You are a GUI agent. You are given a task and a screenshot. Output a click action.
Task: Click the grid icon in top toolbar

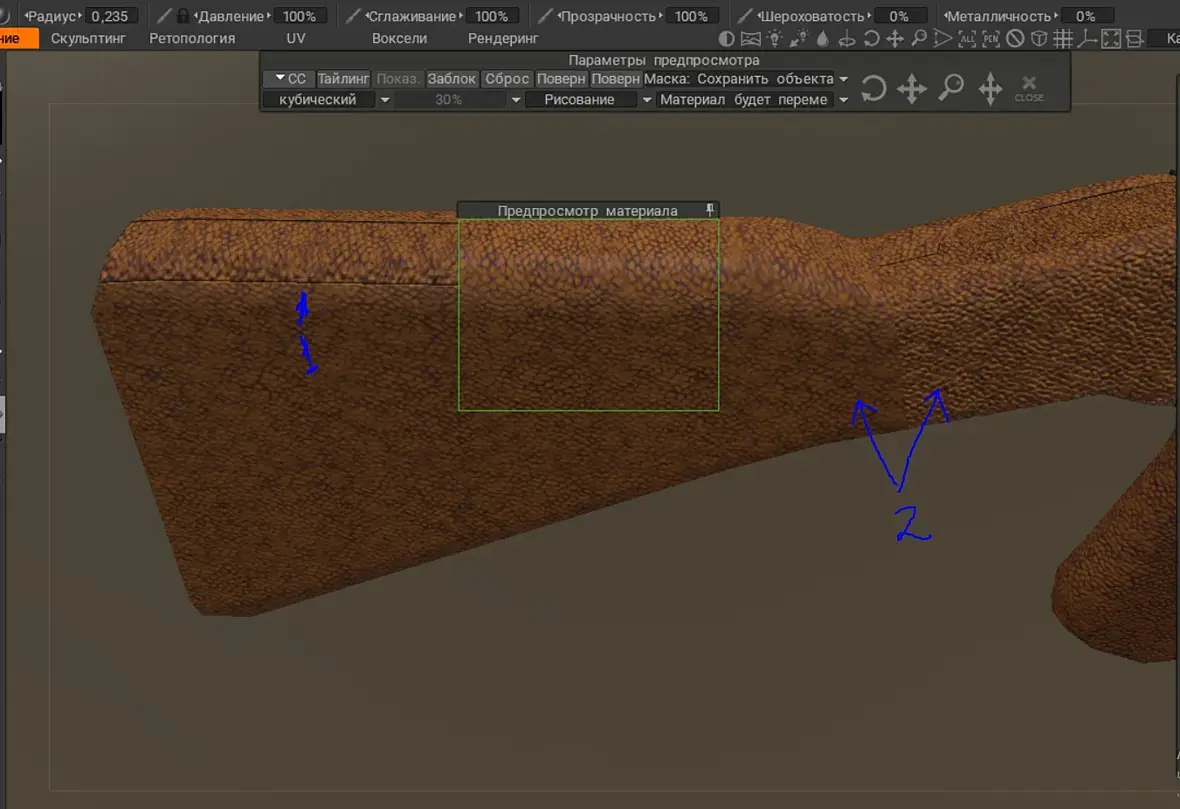(x=1064, y=39)
